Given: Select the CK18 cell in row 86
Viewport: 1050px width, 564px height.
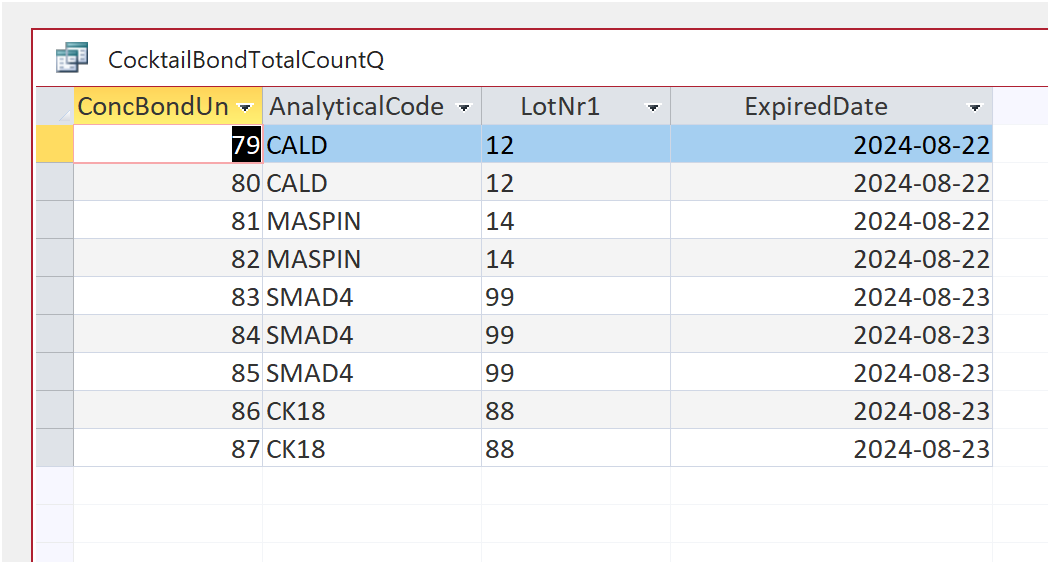Looking at the screenshot, I should (372, 411).
